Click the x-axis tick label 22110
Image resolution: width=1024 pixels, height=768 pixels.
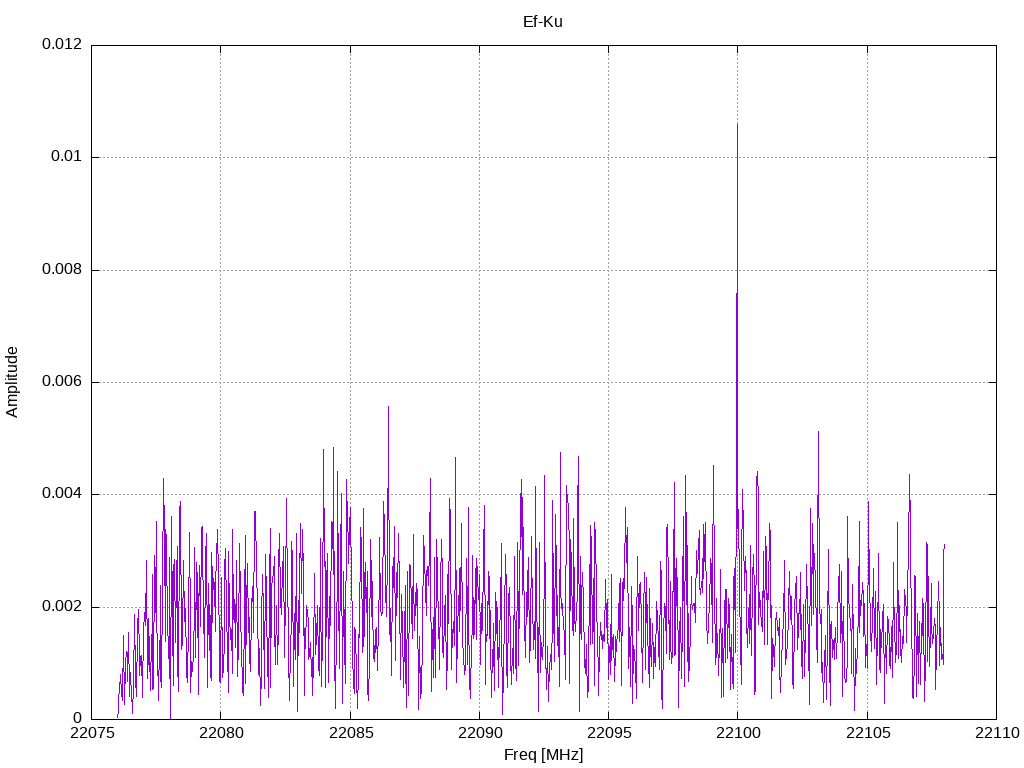[x=997, y=733]
